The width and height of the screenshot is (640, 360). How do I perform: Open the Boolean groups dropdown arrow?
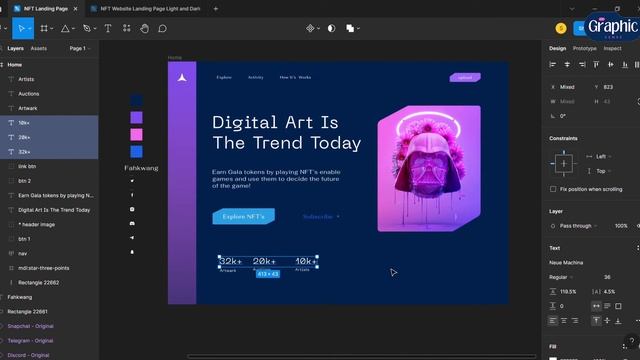pyautogui.click(x=358, y=29)
